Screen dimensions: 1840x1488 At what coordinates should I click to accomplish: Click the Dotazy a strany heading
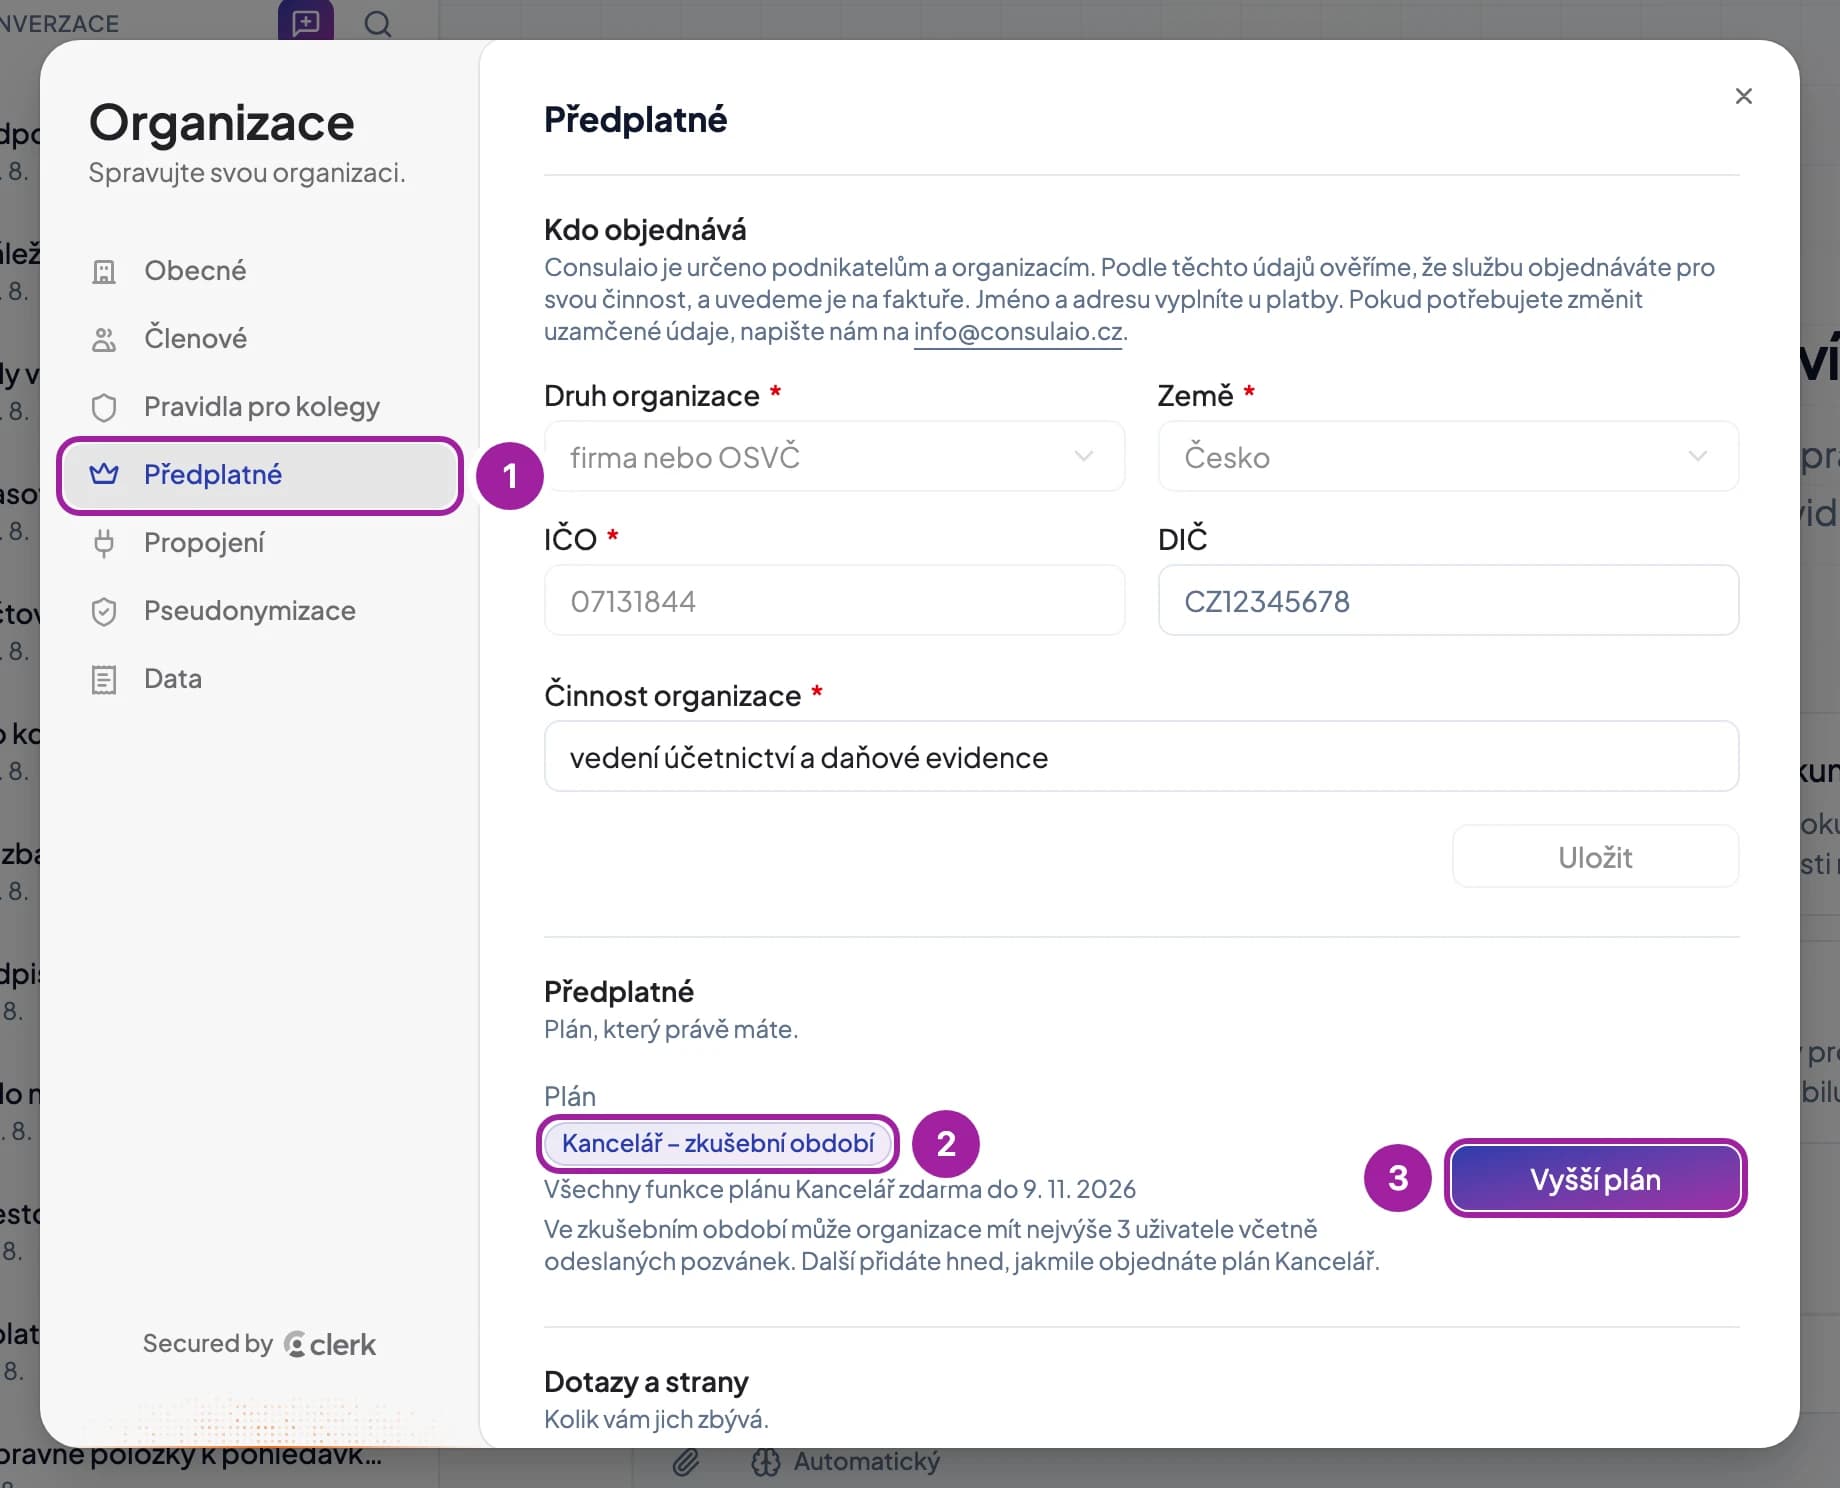point(646,1382)
